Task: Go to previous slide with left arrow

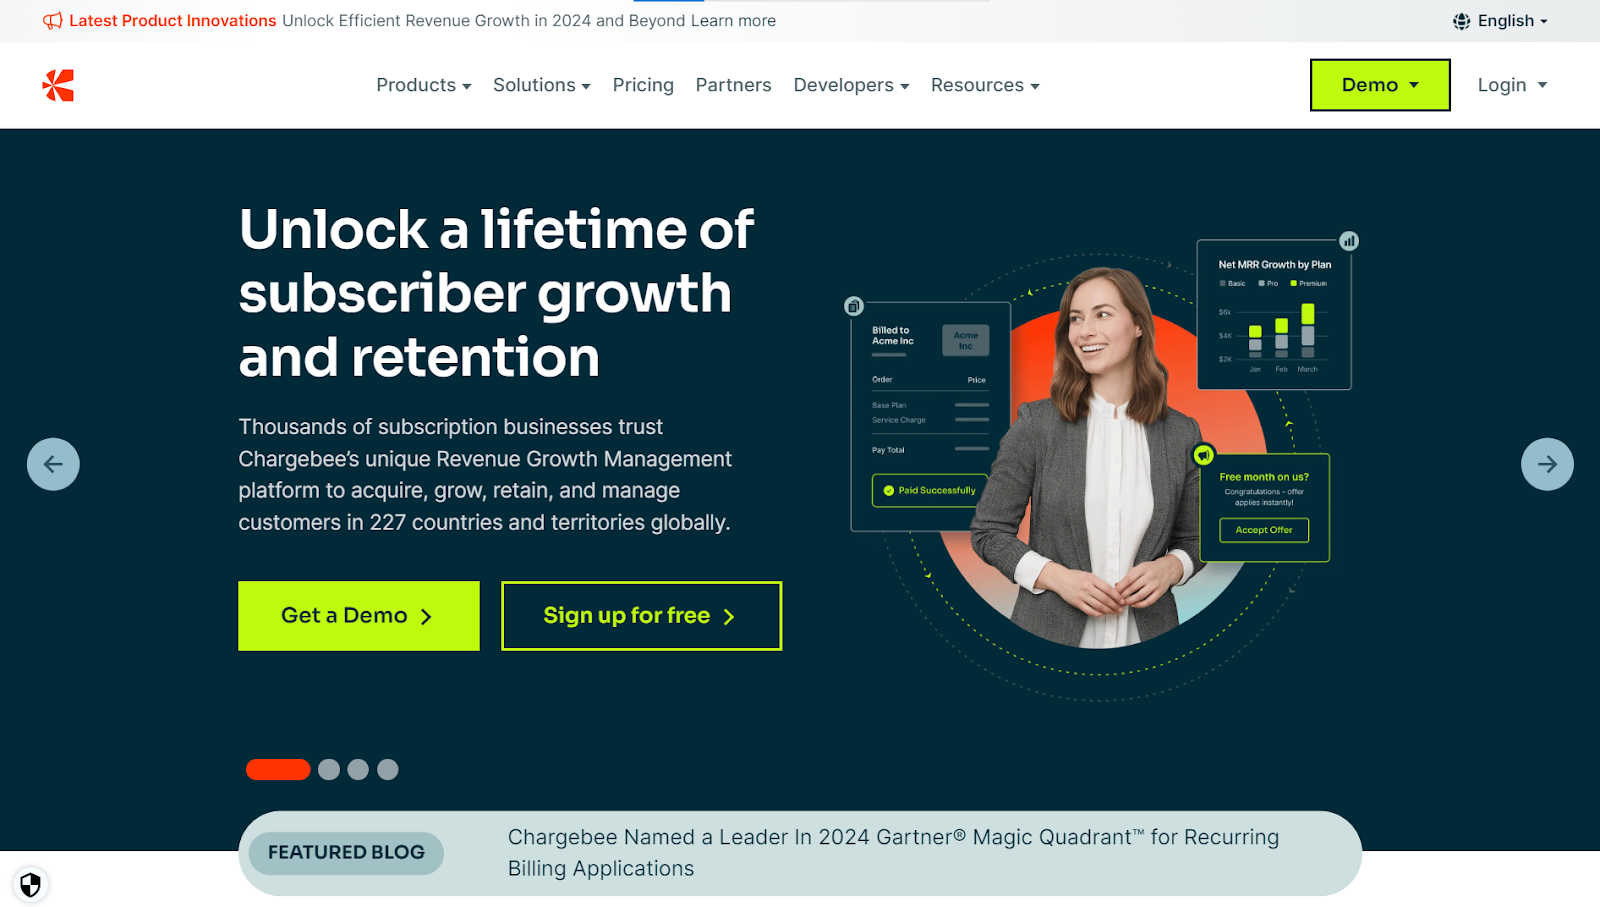Action: pos(53,464)
